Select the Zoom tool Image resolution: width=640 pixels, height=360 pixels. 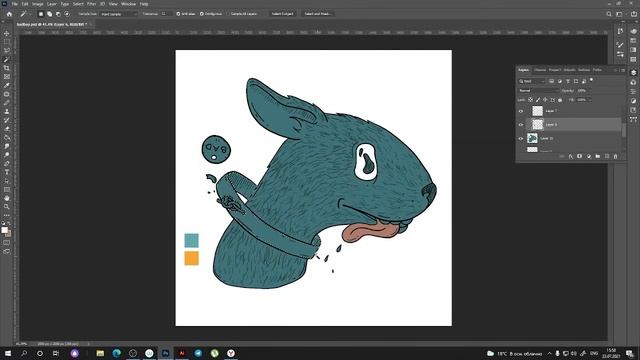[x=7, y=207]
